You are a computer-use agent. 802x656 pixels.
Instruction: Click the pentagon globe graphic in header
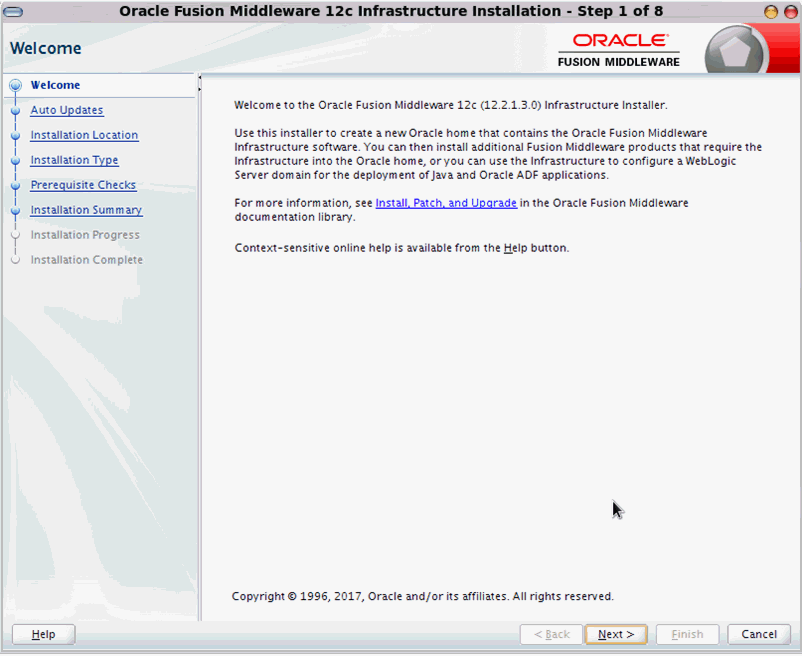tap(735, 52)
